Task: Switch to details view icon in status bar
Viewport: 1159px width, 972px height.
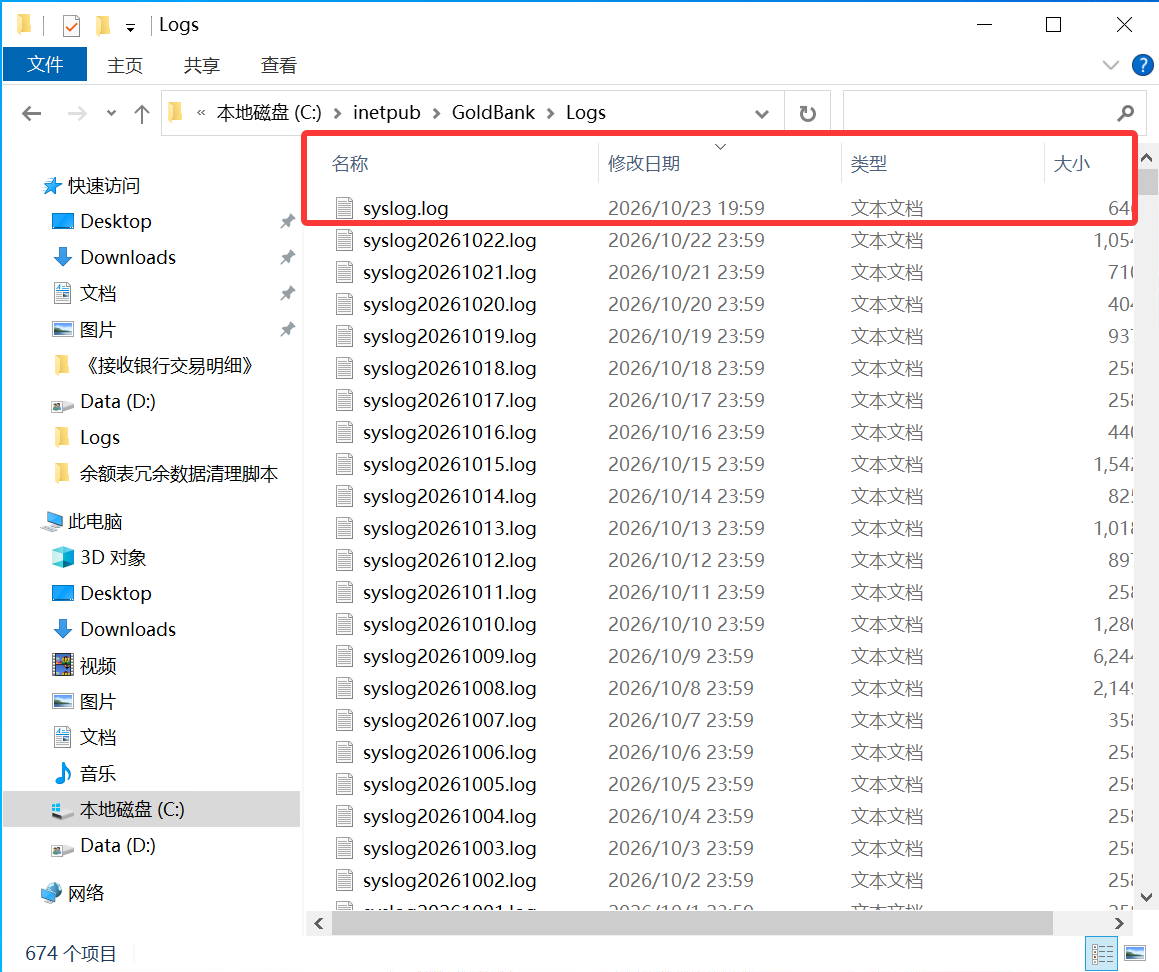Action: pyautogui.click(x=1101, y=954)
